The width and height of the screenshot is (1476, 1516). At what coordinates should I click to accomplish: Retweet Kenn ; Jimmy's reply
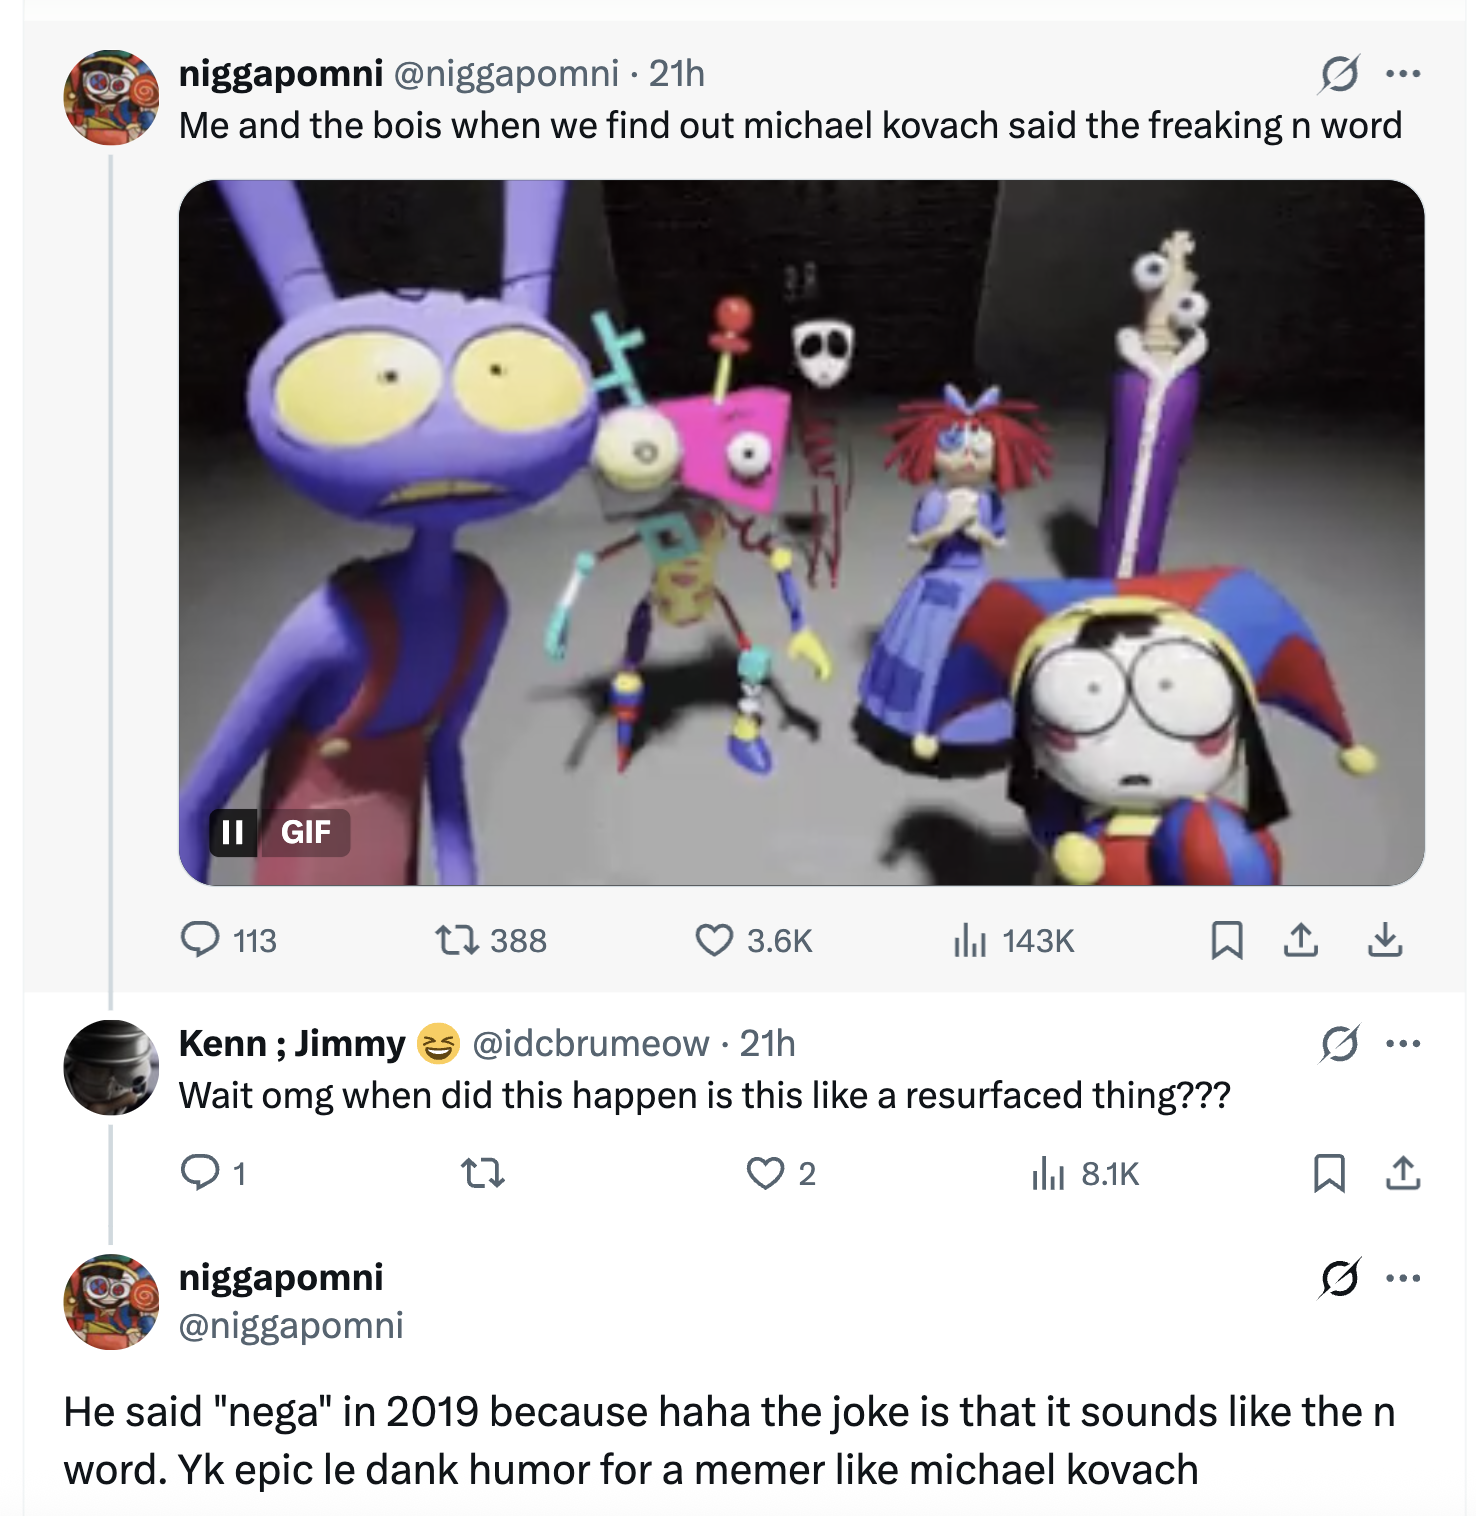tap(482, 1173)
